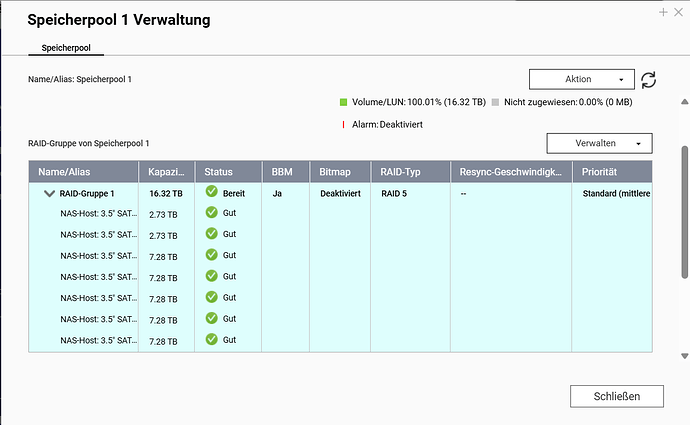Click the green Bereit status icon
The width and height of the screenshot is (690, 425).
tap(211, 191)
